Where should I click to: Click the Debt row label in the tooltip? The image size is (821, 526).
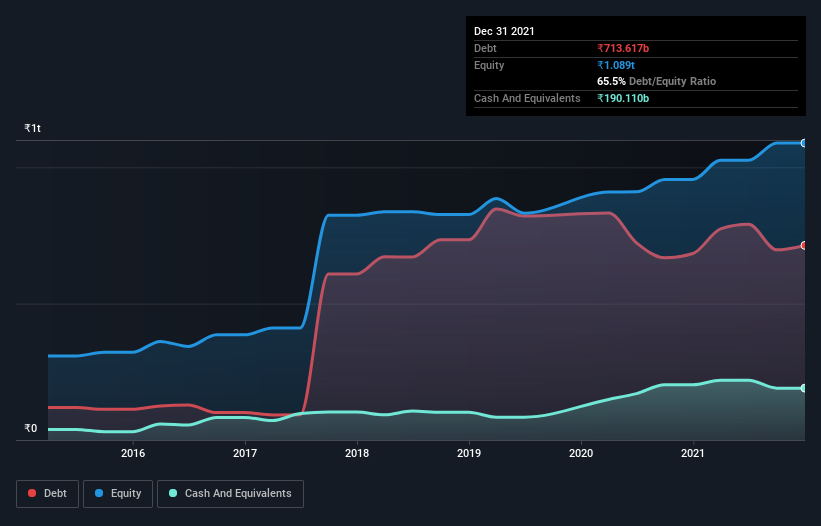point(485,48)
